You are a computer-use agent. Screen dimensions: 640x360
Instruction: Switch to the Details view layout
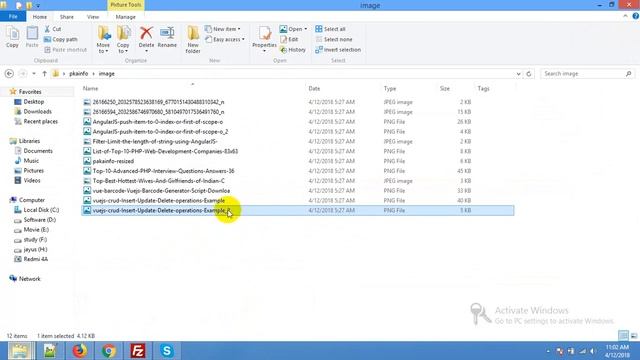point(623,336)
